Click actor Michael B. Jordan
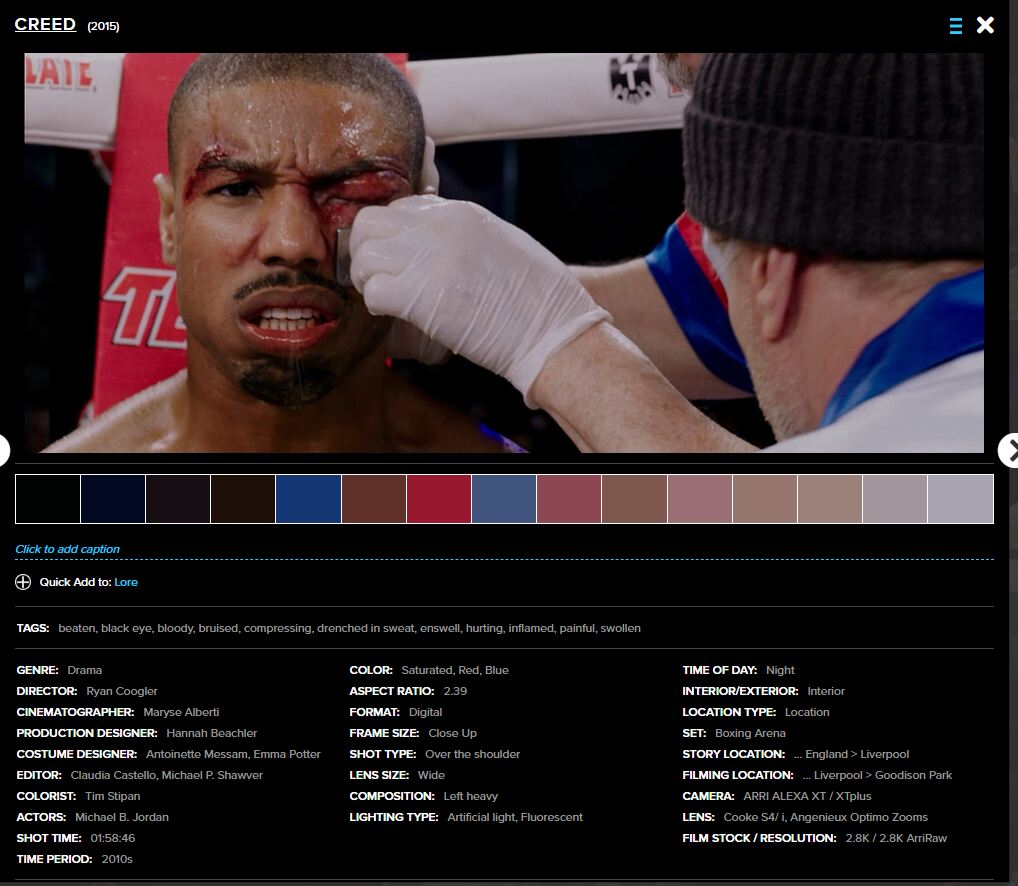The height and width of the screenshot is (886, 1018). pos(122,817)
